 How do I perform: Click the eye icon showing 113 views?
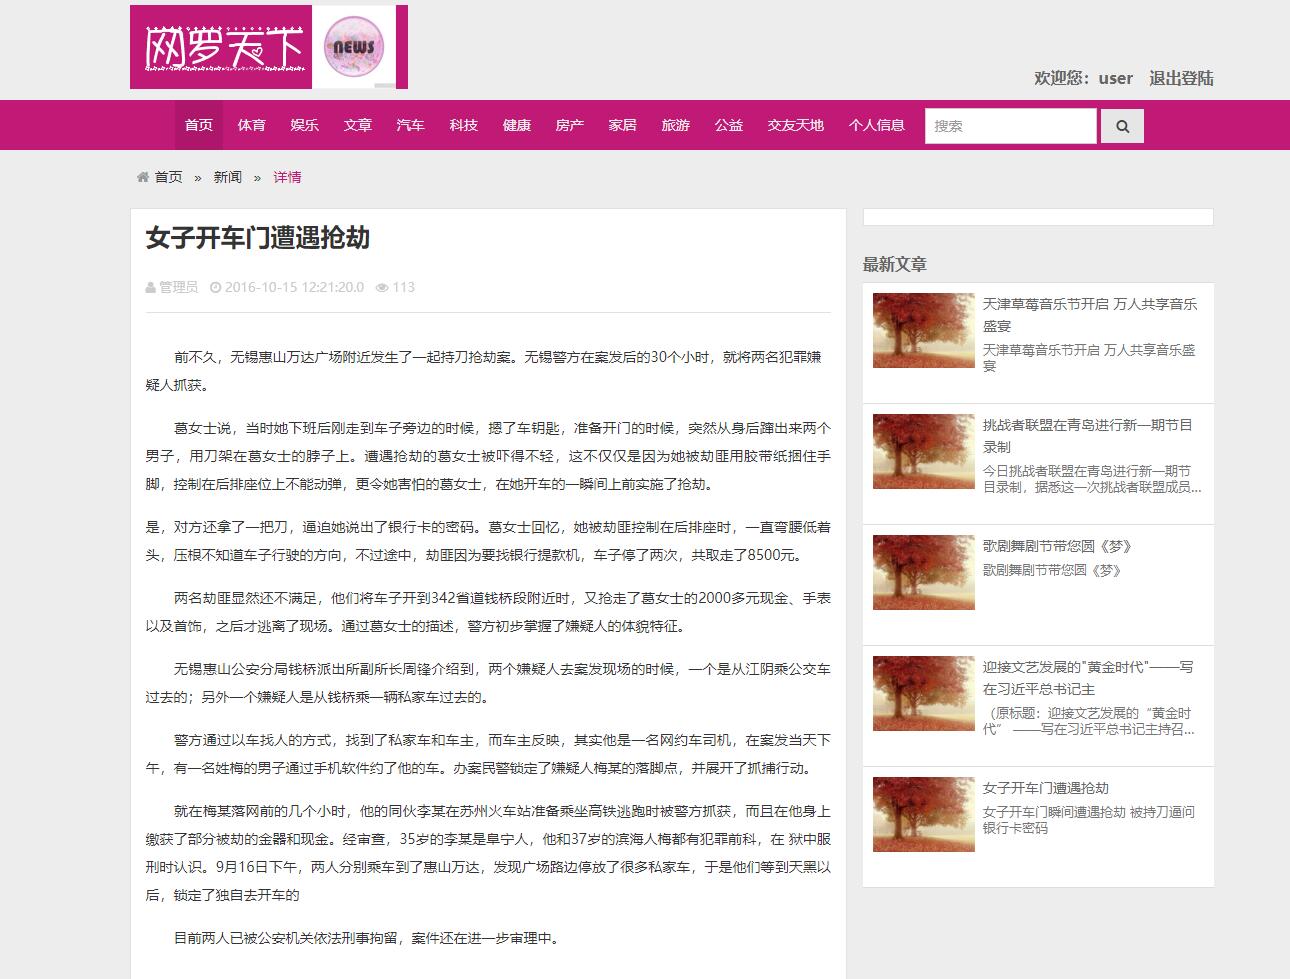pyautogui.click(x=381, y=286)
